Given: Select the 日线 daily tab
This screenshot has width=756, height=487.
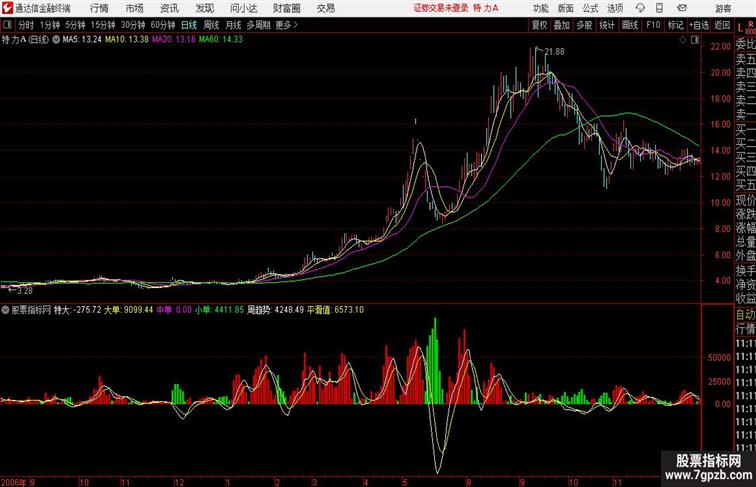Looking at the screenshot, I should pyautogui.click(x=189, y=25).
